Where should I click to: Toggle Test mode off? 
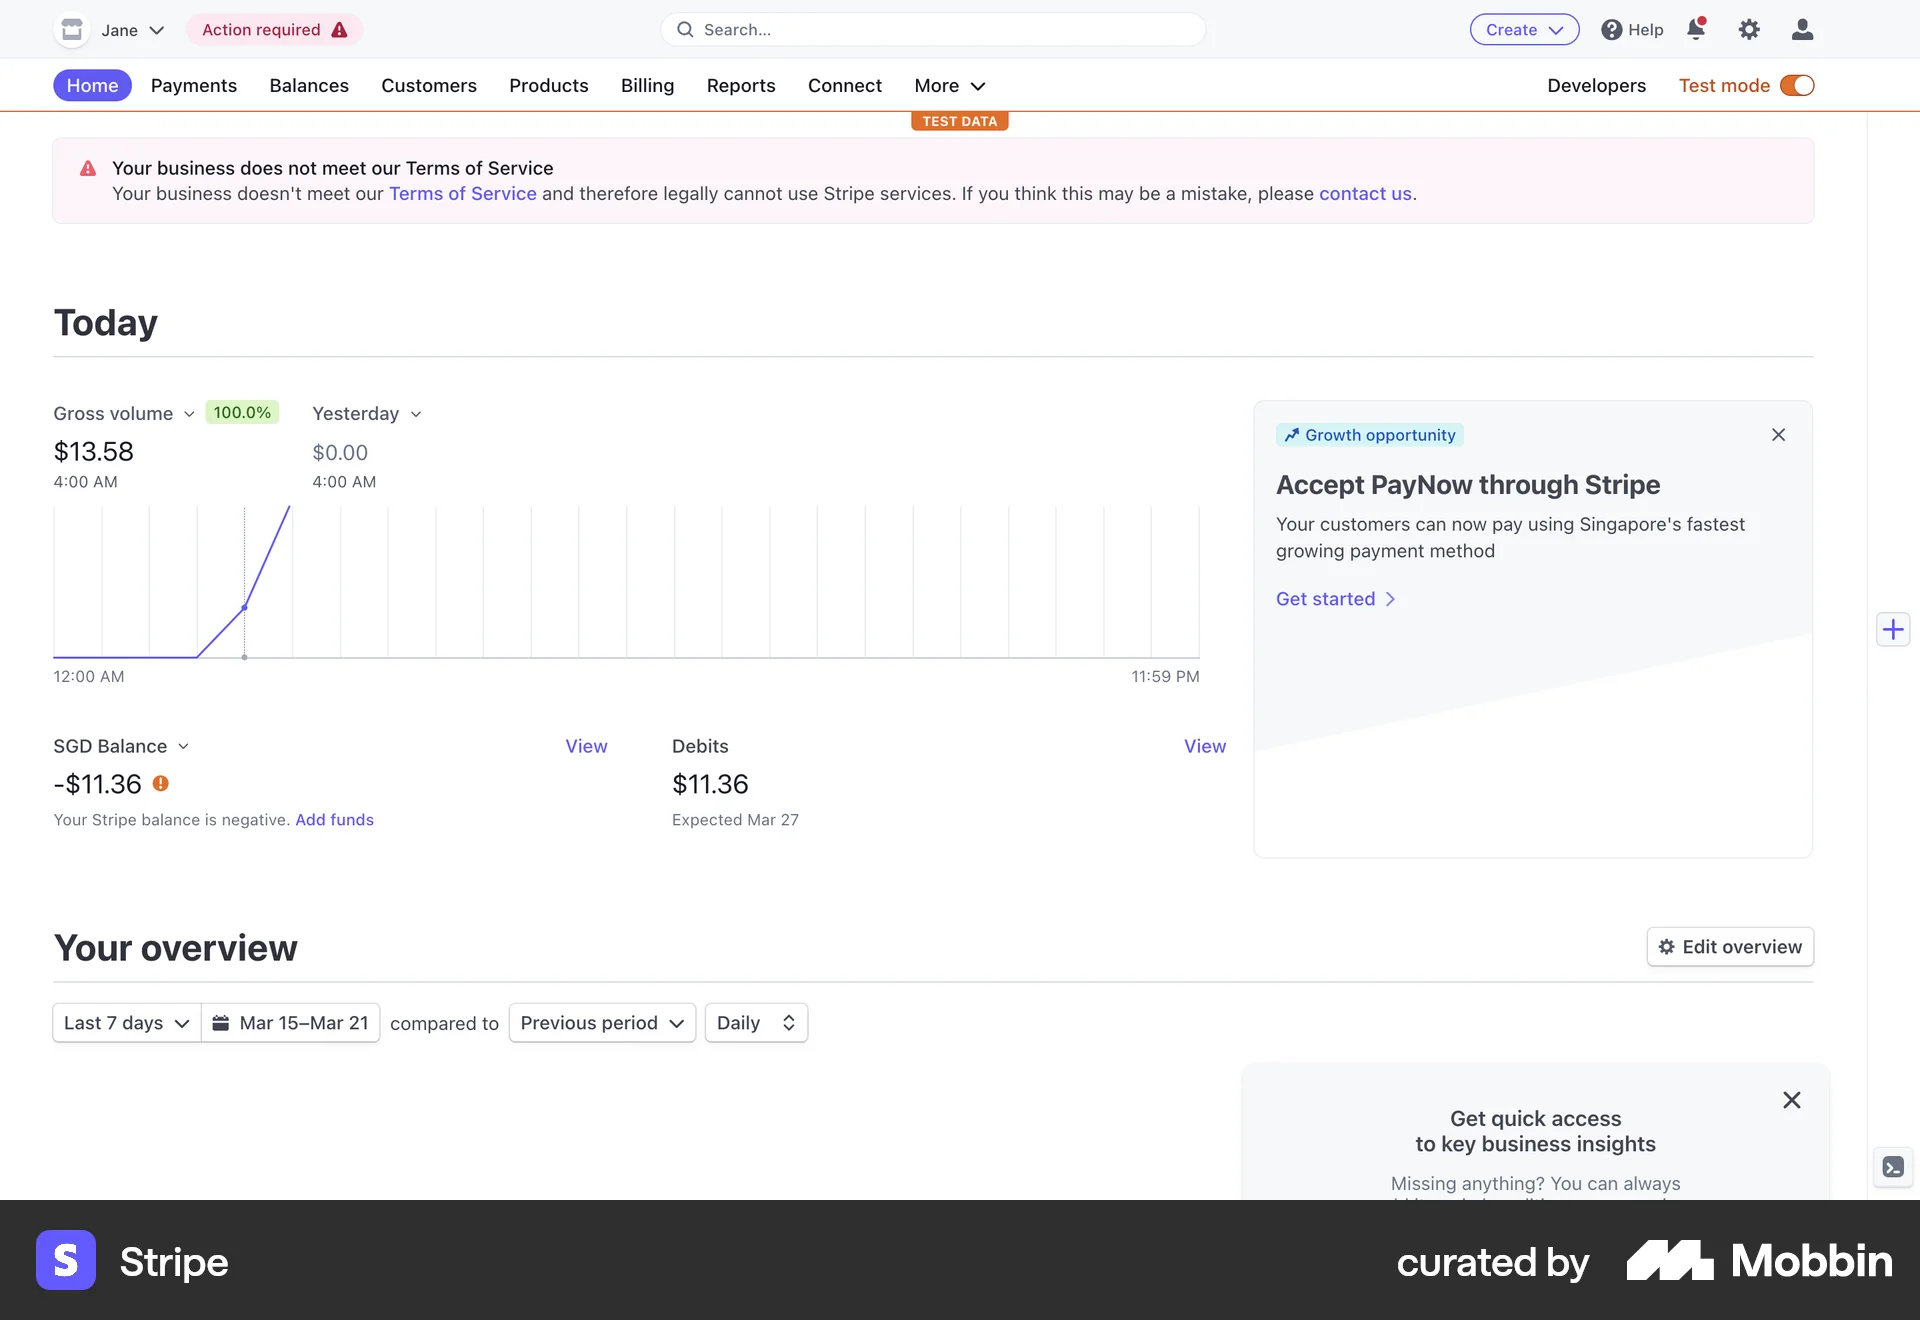[x=1798, y=85]
